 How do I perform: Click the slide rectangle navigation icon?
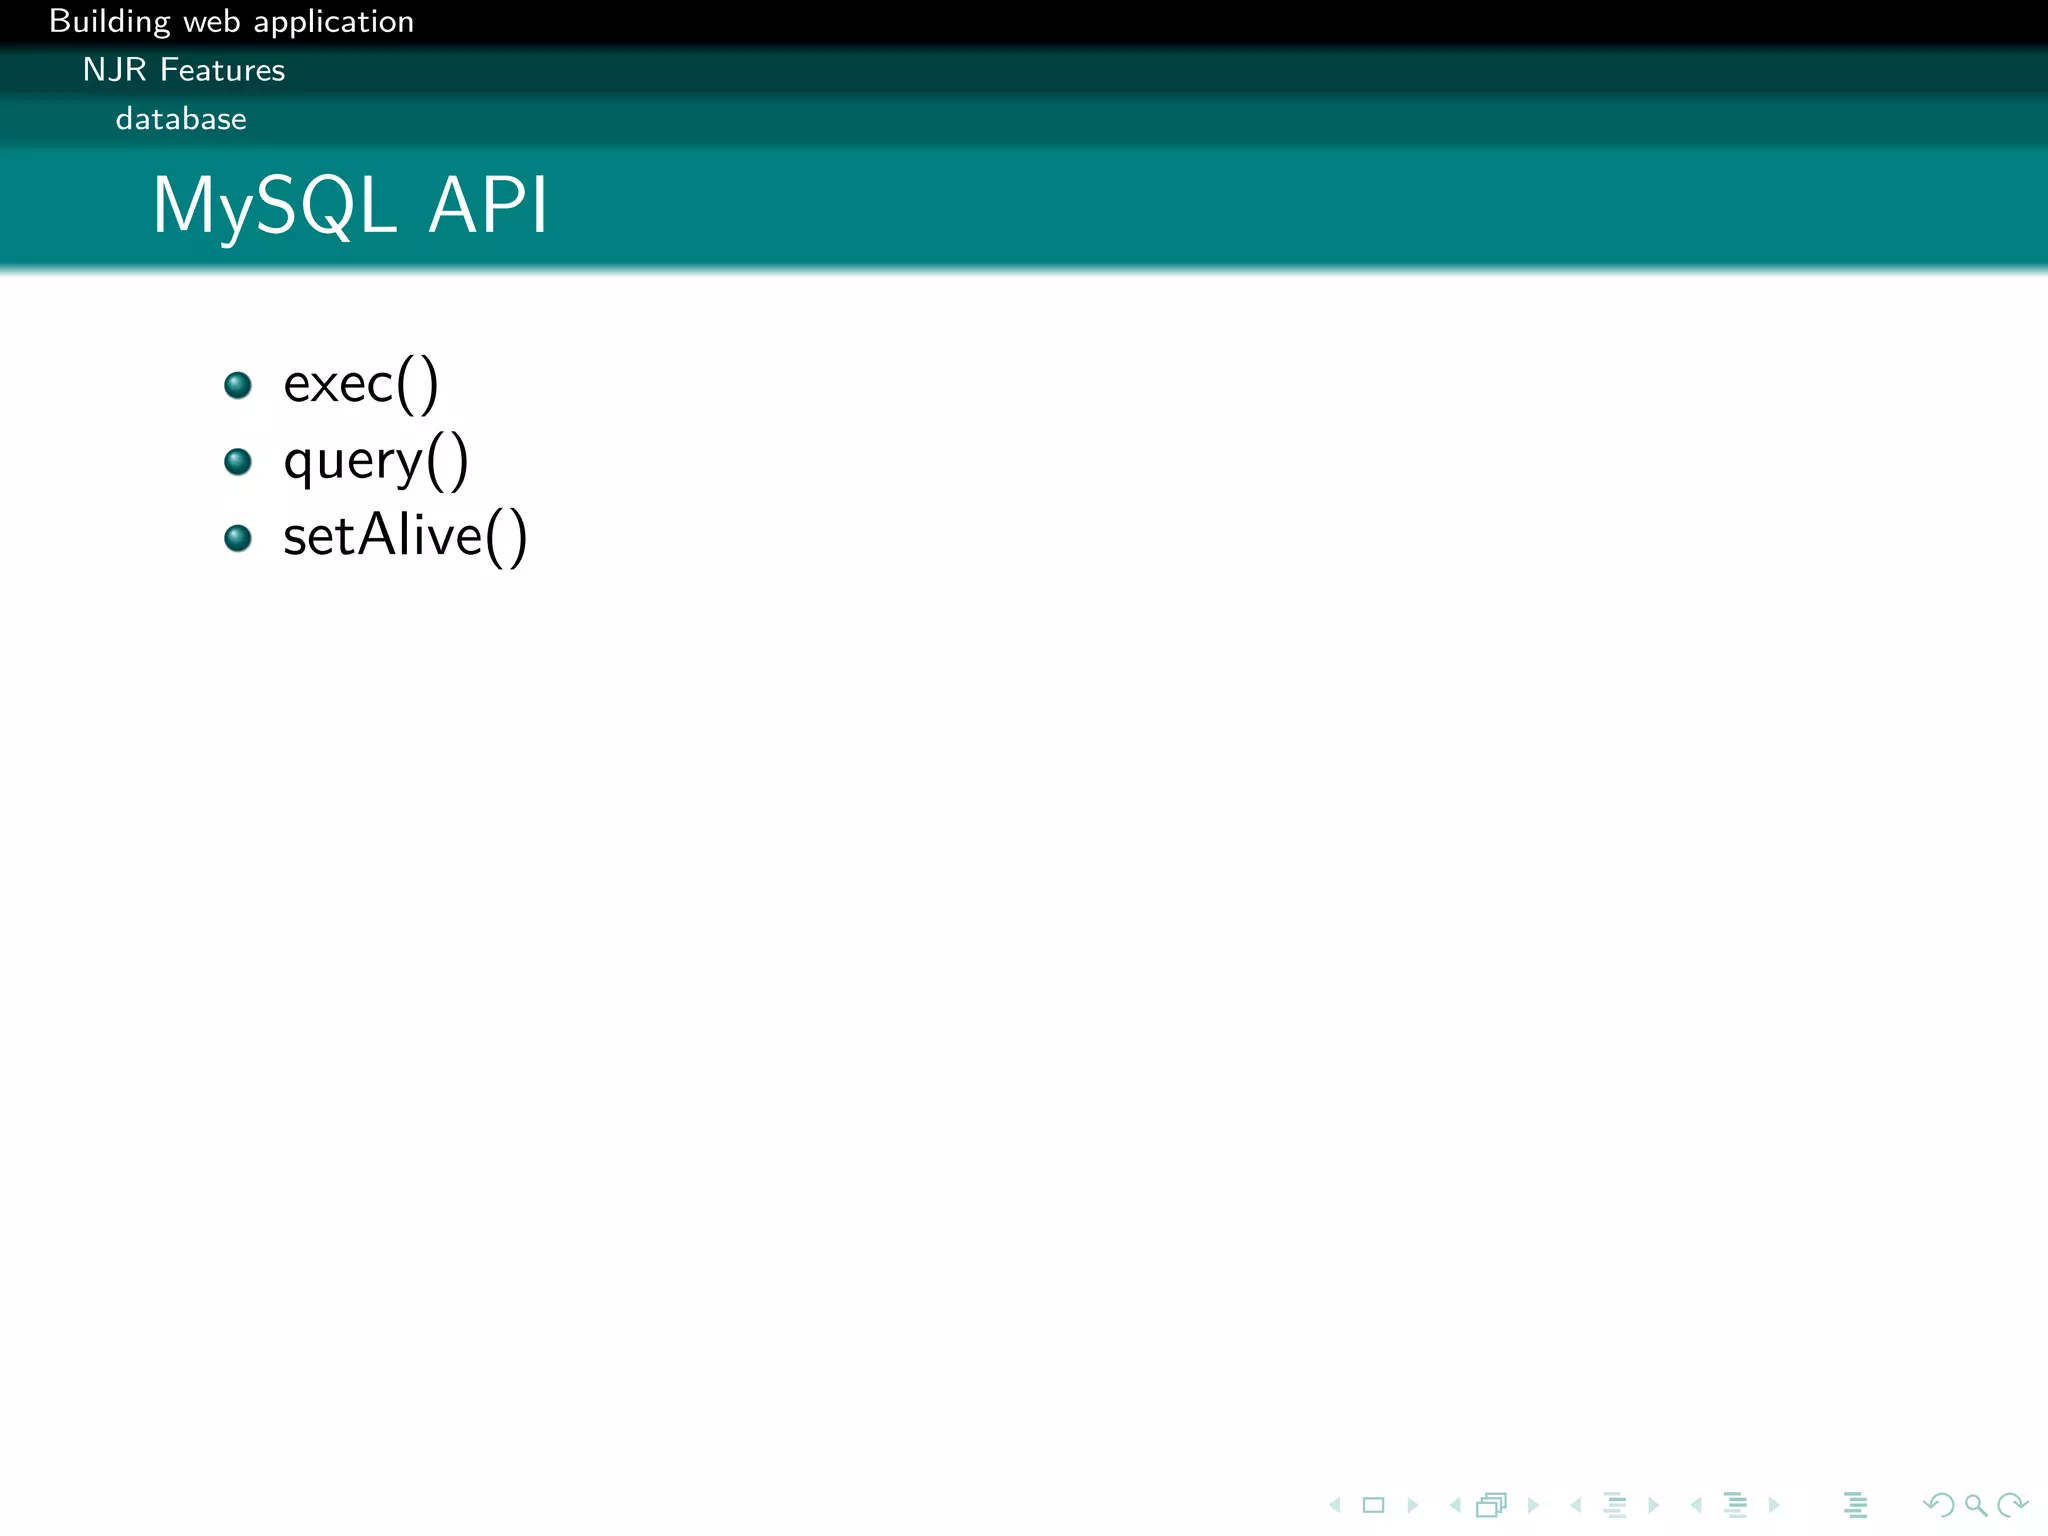[1374, 1505]
